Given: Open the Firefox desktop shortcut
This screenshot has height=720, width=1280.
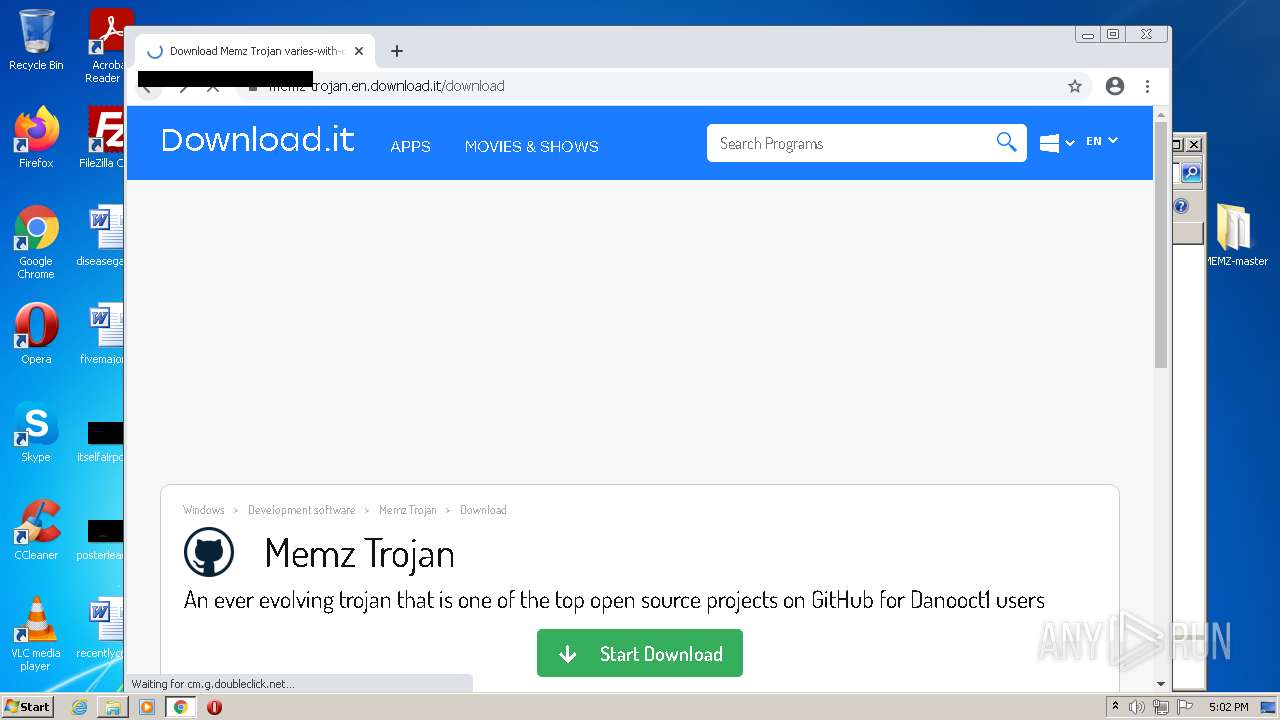Looking at the screenshot, I should 36,138.
